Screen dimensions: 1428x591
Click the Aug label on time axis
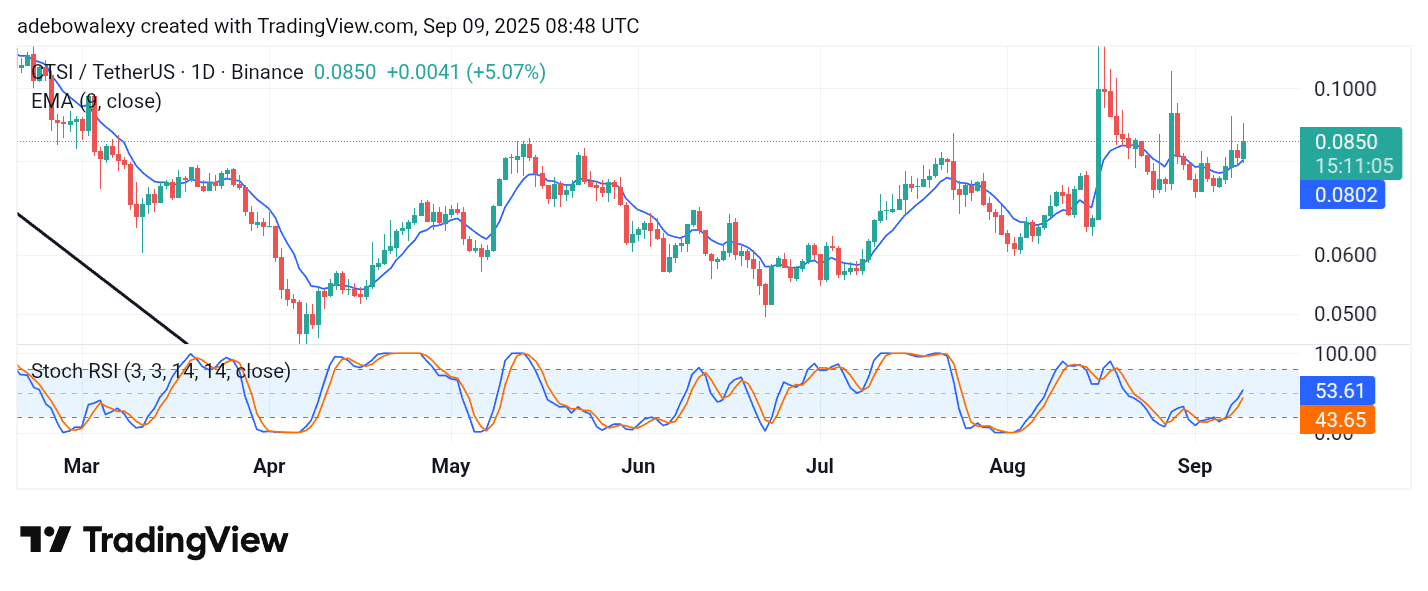(x=1007, y=466)
